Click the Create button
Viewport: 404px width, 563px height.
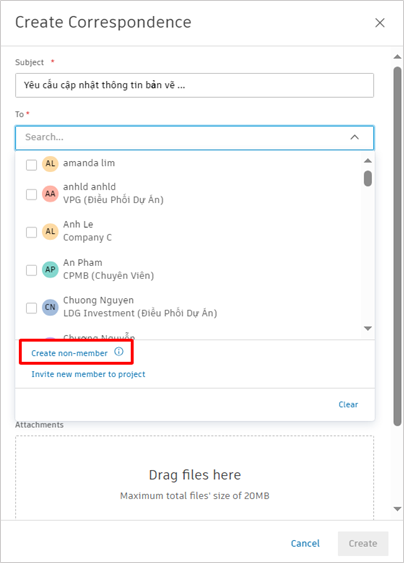pyautogui.click(x=363, y=544)
